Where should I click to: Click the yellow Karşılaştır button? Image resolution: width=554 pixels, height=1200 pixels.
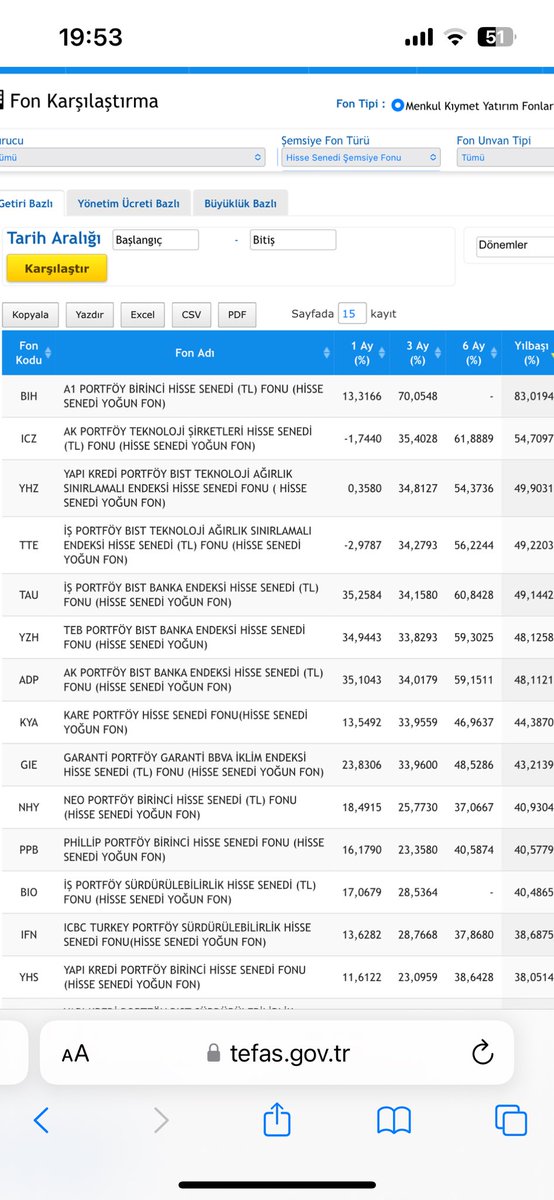(x=57, y=268)
